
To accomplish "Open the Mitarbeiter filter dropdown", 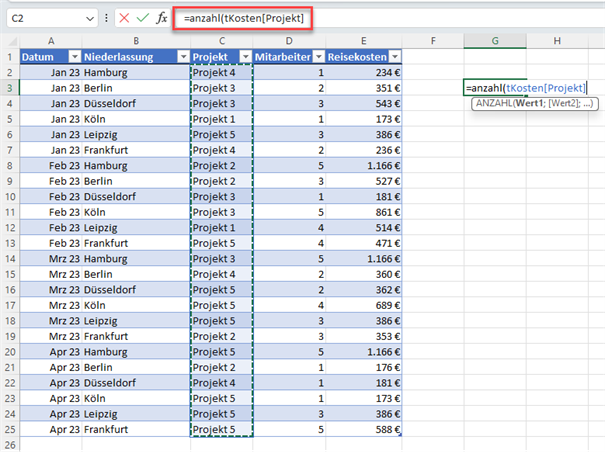I will (317, 57).
